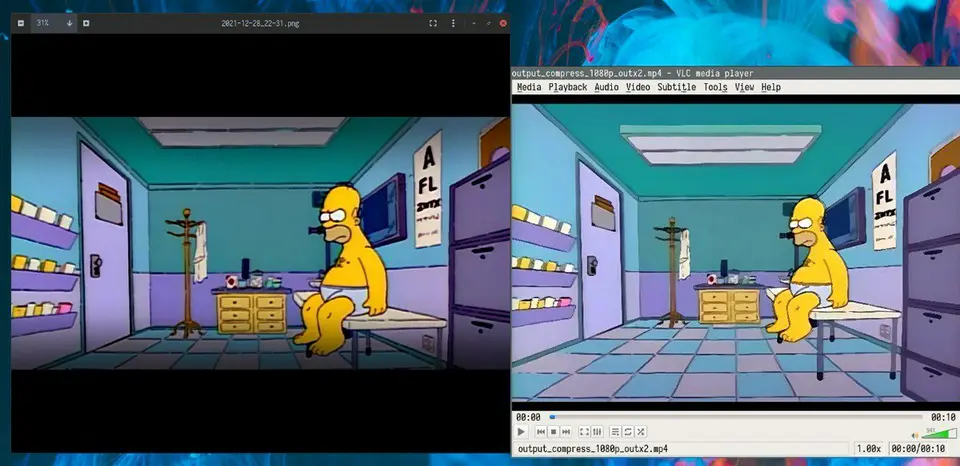Viewport: 960px width, 466px height.
Task: Click the previous media button in VLC
Action: 541,432
